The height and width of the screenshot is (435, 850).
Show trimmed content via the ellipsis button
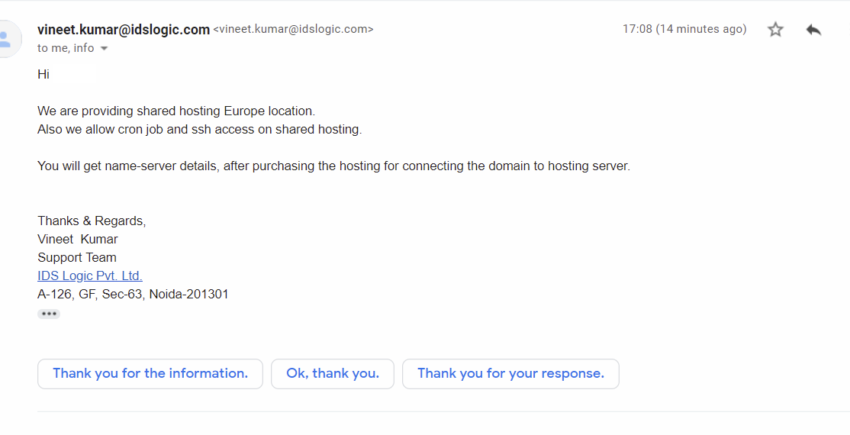point(49,314)
